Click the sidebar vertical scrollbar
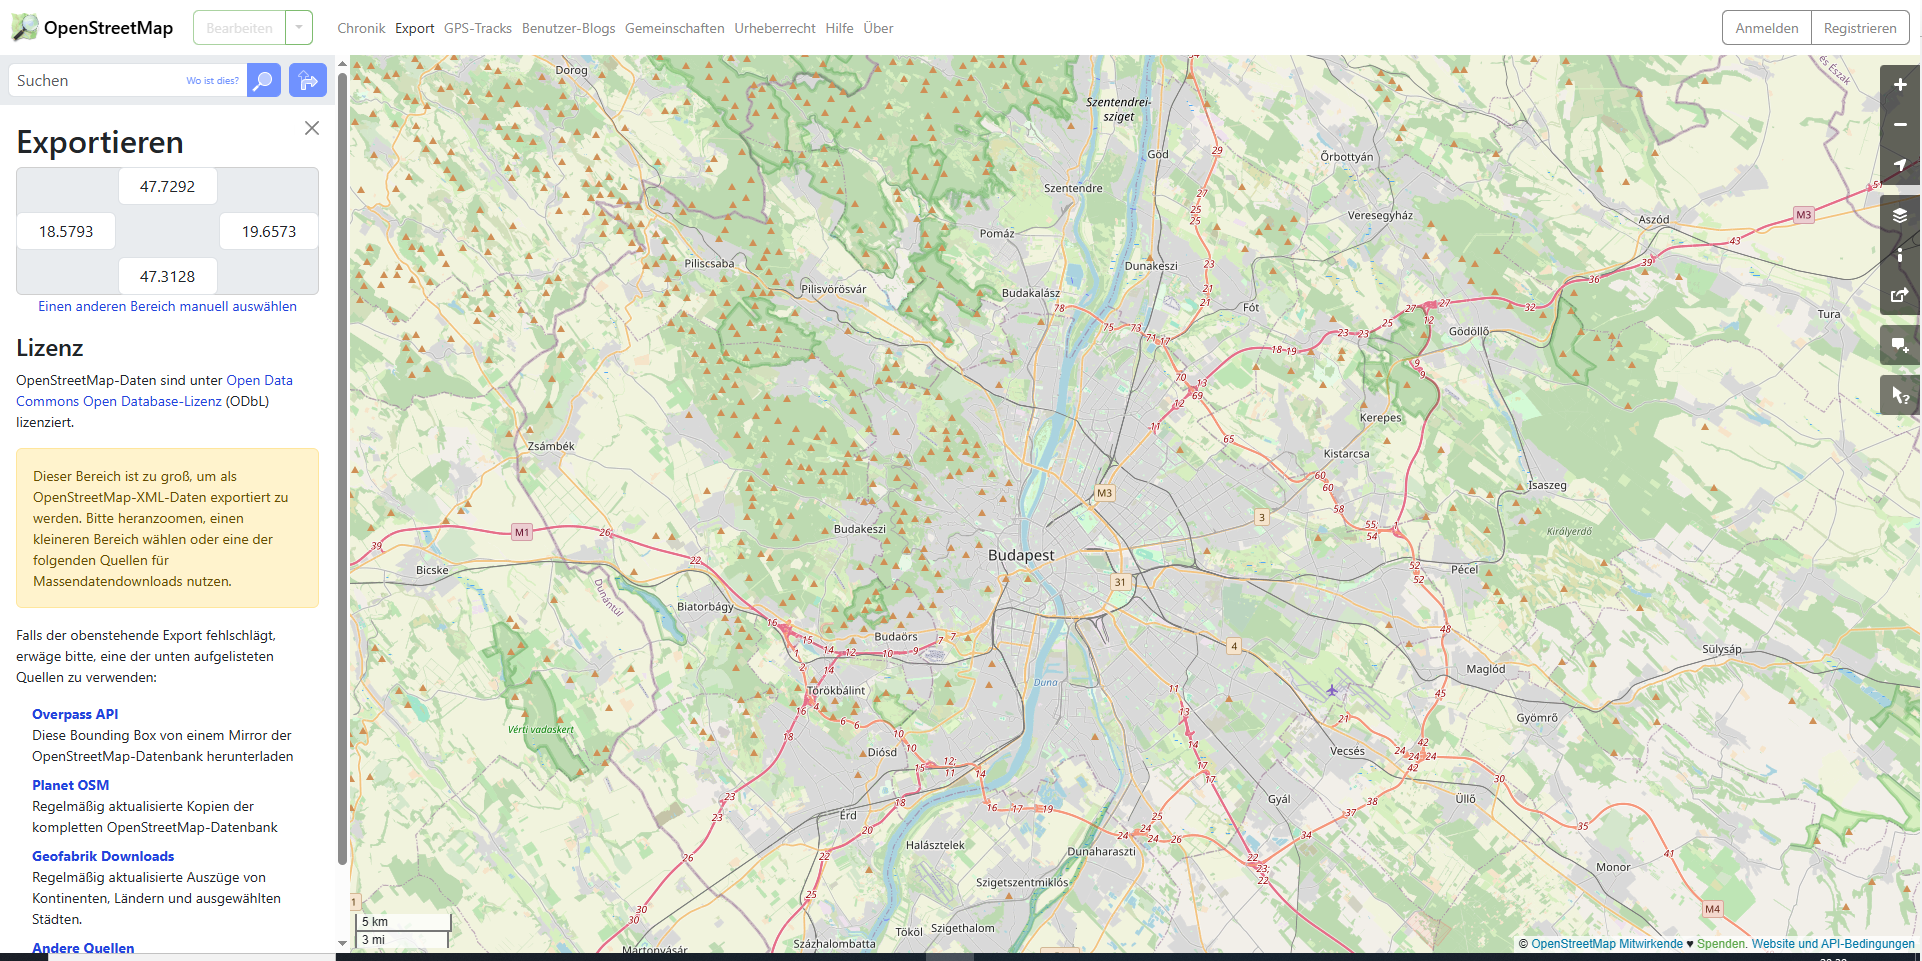The image size is (1922, 961). pyautogui.click(x=342, y=468)
